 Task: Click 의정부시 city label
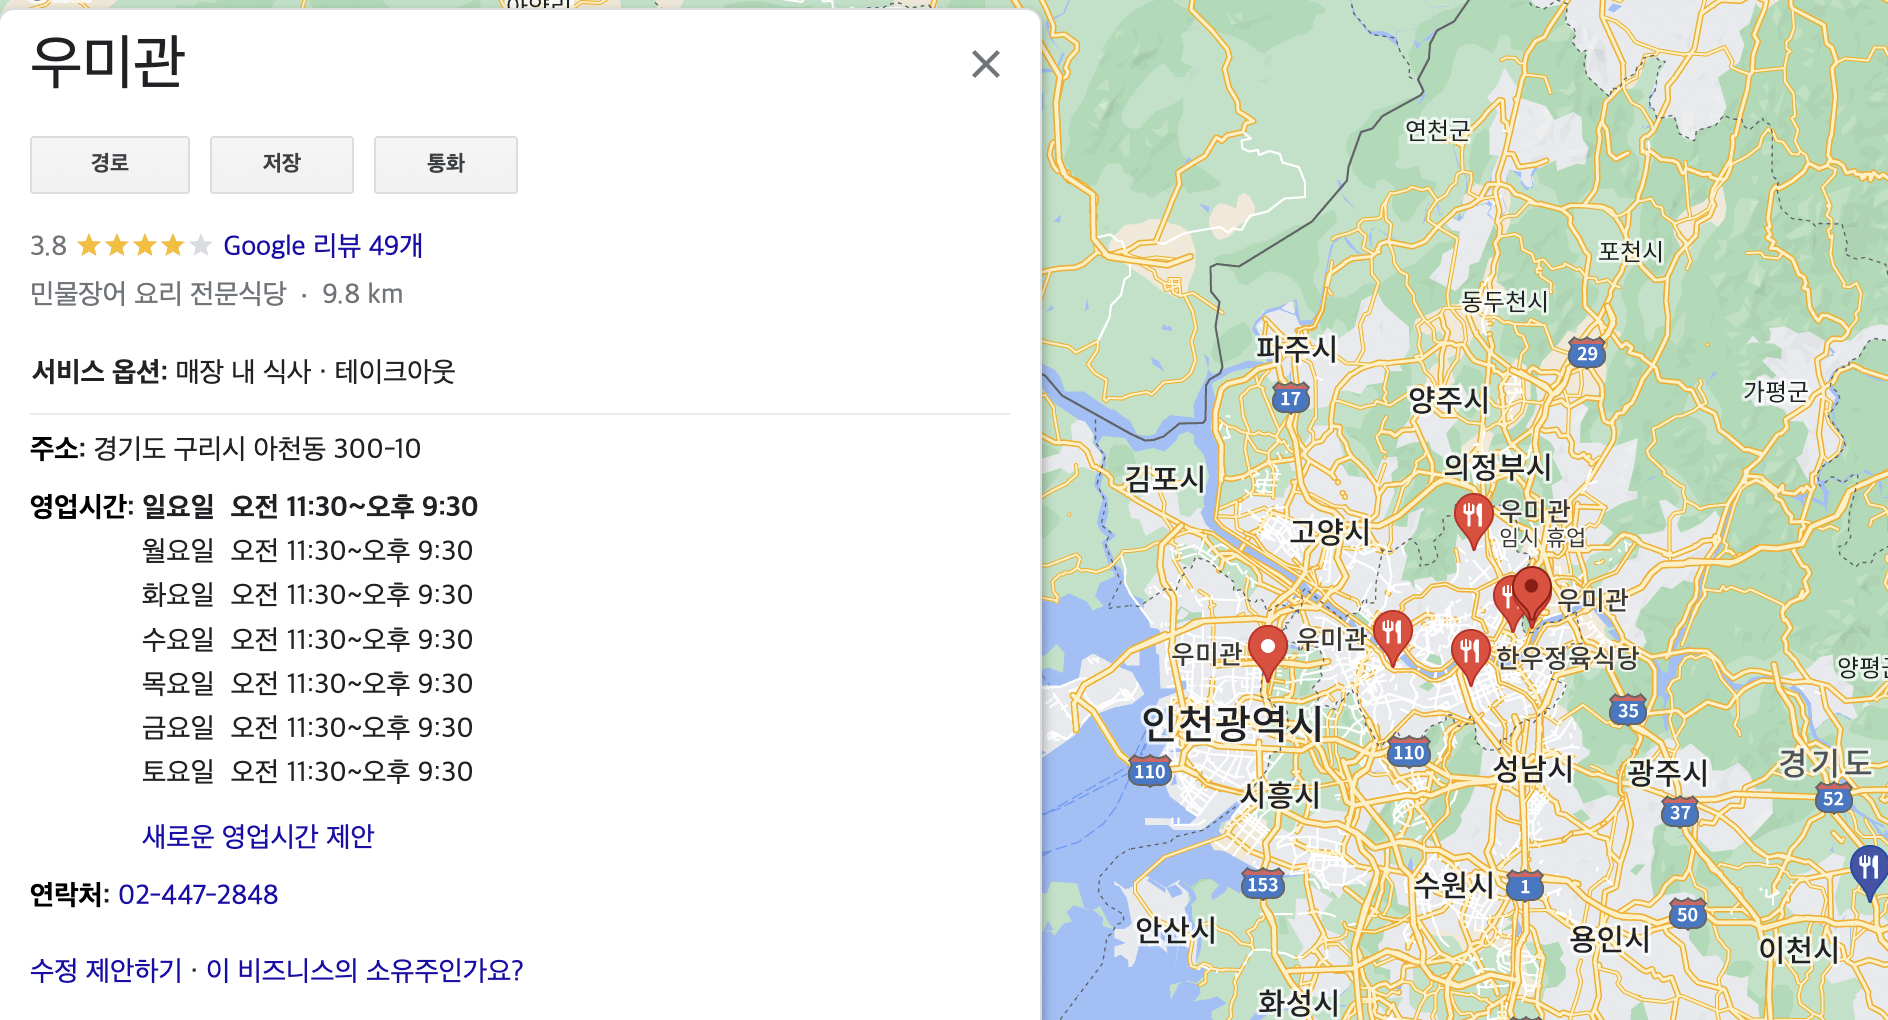(1497, 466)
